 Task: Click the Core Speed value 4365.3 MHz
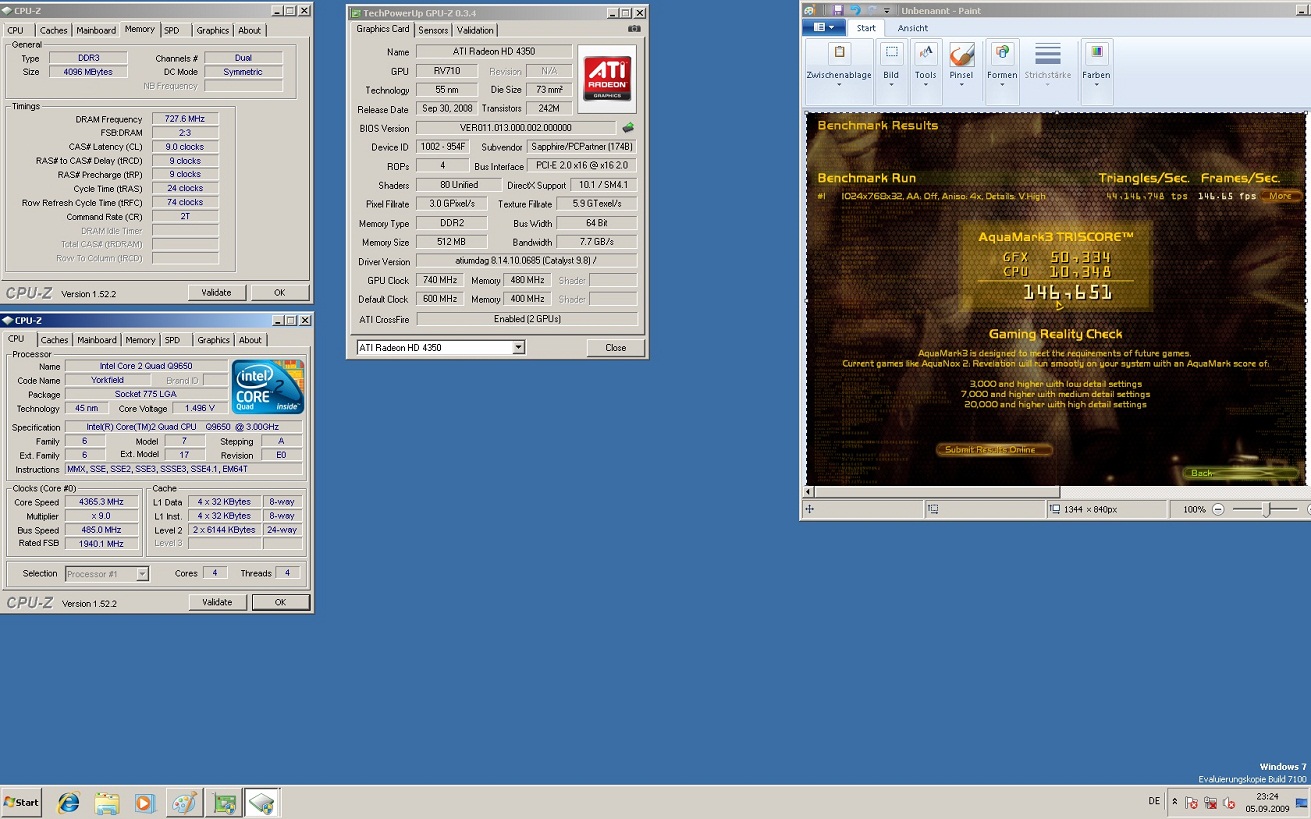101,502
